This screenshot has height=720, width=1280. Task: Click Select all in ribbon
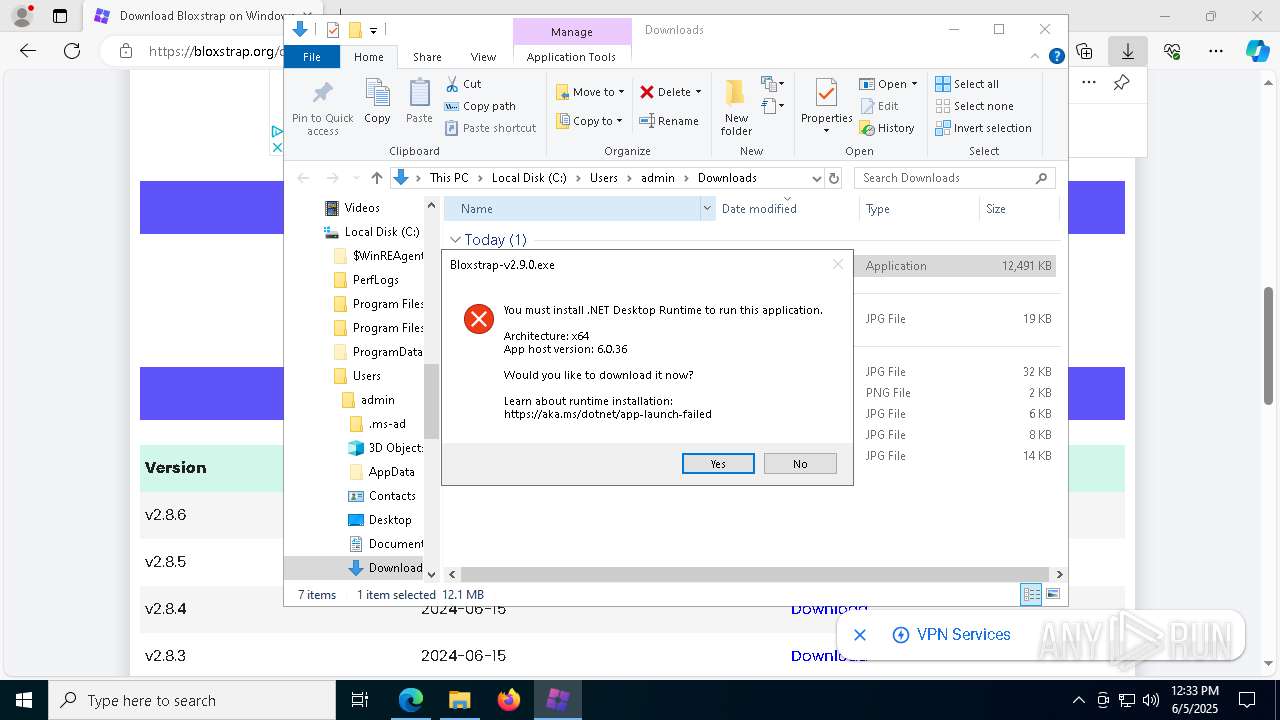pos(967,84)
